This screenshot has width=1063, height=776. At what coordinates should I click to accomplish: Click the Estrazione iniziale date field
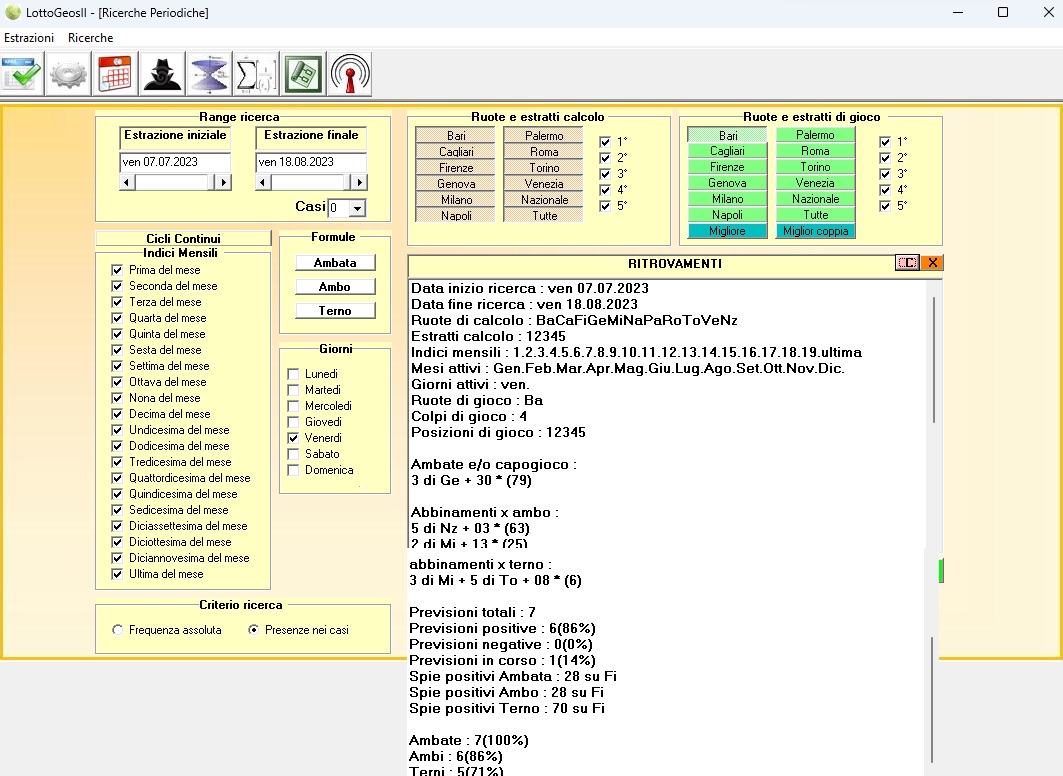[175, 162]
